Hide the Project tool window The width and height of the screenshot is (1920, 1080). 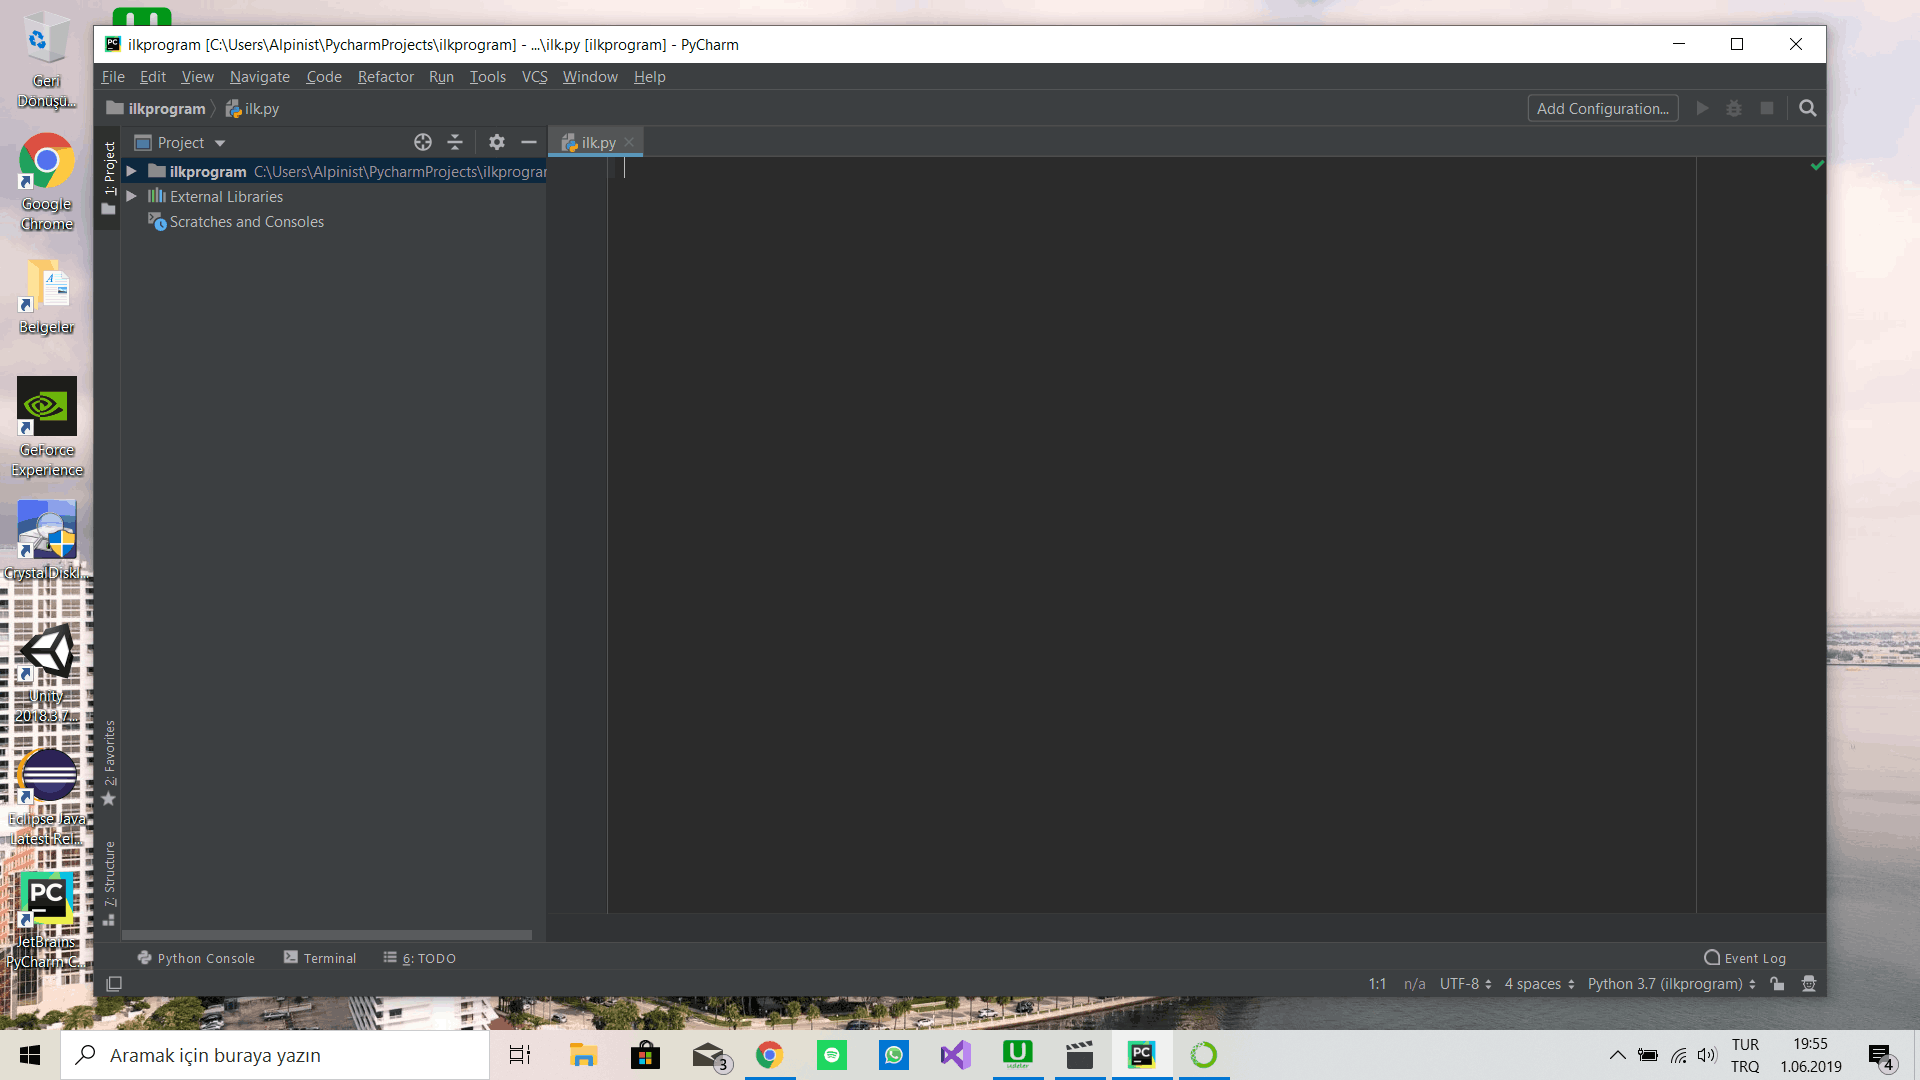[529, 142]
